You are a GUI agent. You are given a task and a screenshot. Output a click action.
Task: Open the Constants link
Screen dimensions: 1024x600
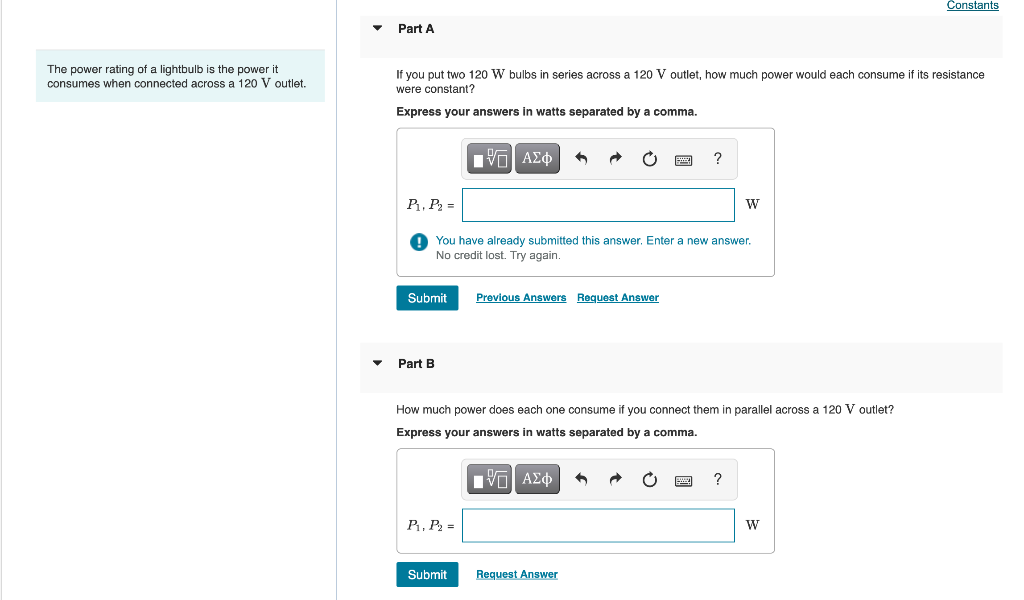pyautogui.click(x=972, y=5)
